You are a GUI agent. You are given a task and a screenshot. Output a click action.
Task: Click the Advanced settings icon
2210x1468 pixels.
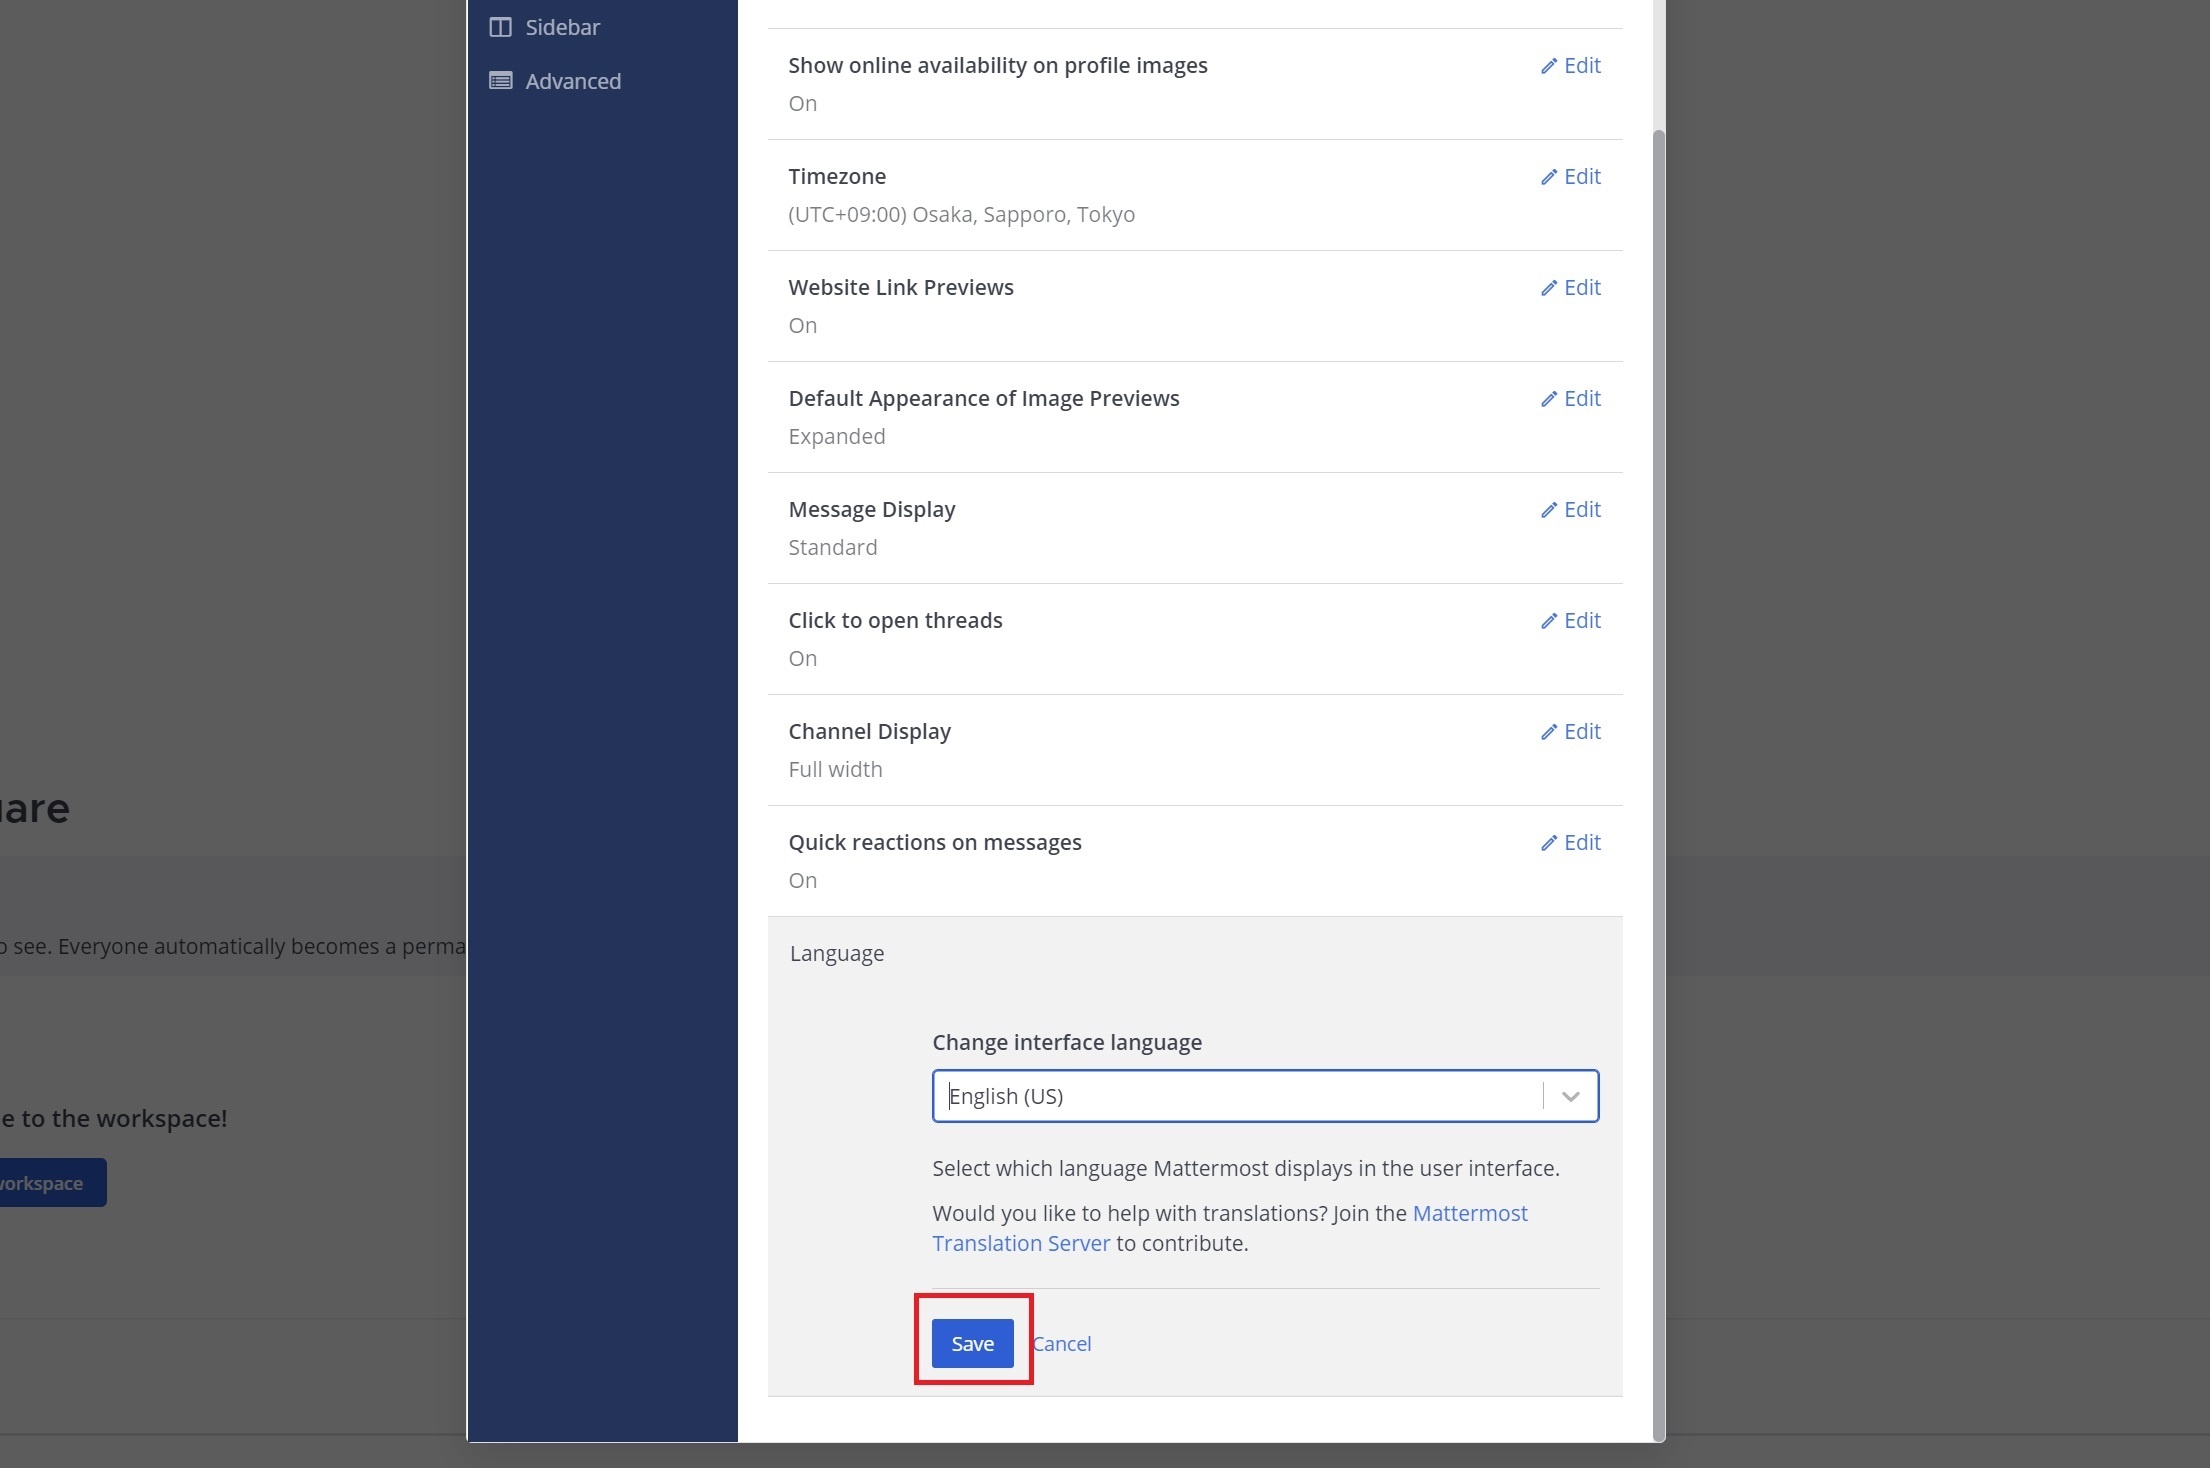[x=500, y=81]
